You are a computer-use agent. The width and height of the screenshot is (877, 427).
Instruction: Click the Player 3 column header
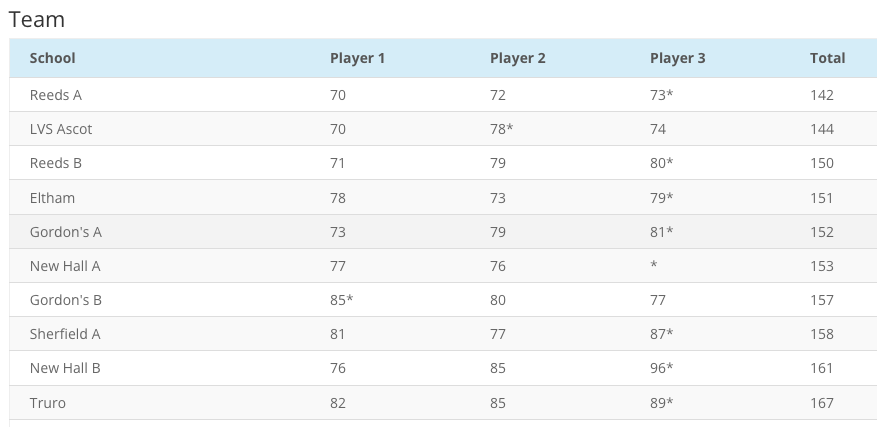point(677,58)
